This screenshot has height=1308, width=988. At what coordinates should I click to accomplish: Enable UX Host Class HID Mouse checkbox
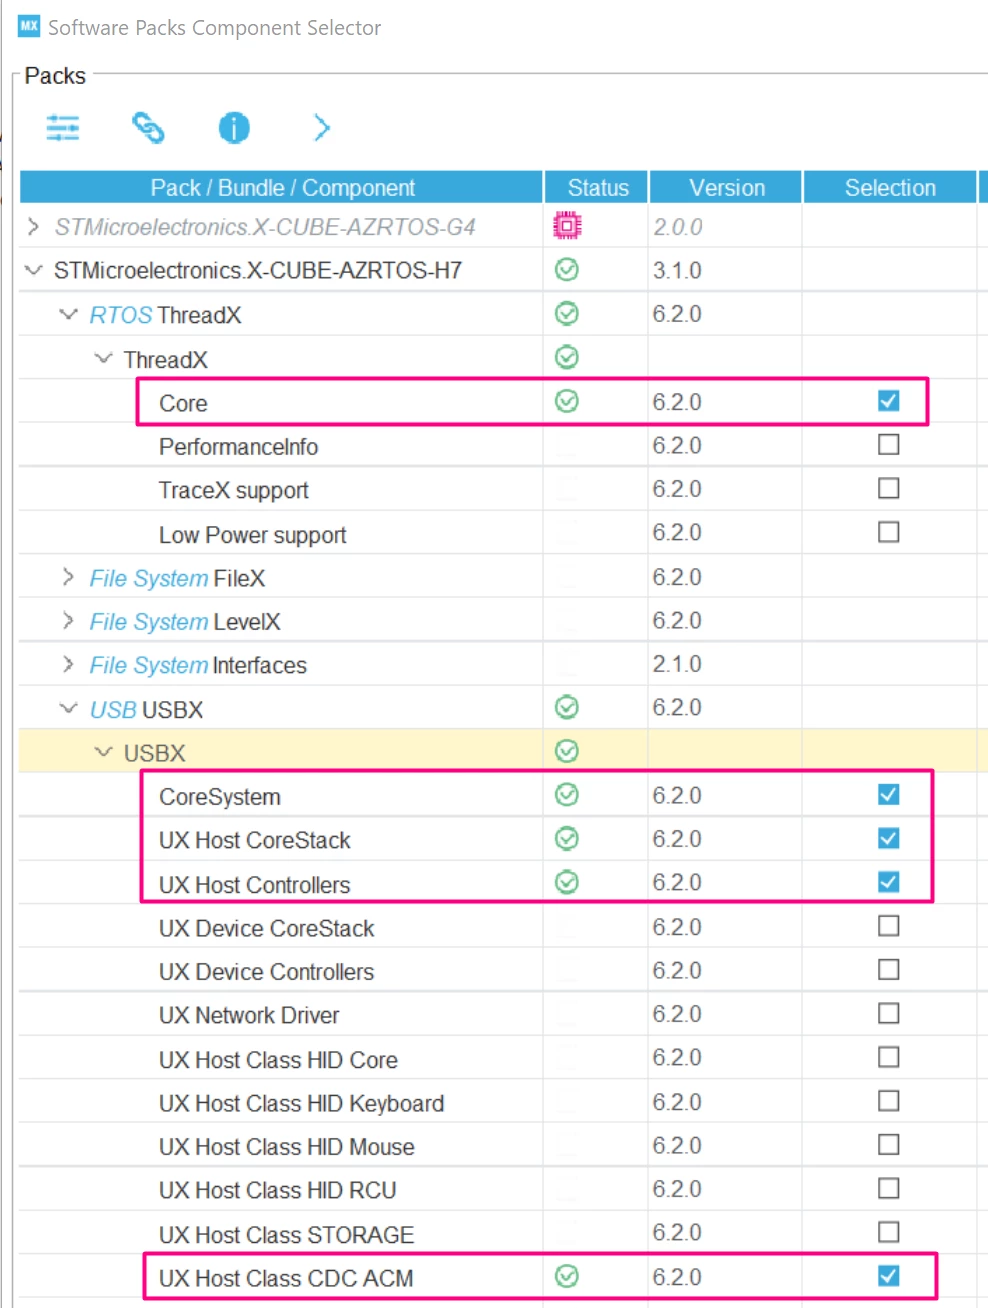click(888, 1145)
